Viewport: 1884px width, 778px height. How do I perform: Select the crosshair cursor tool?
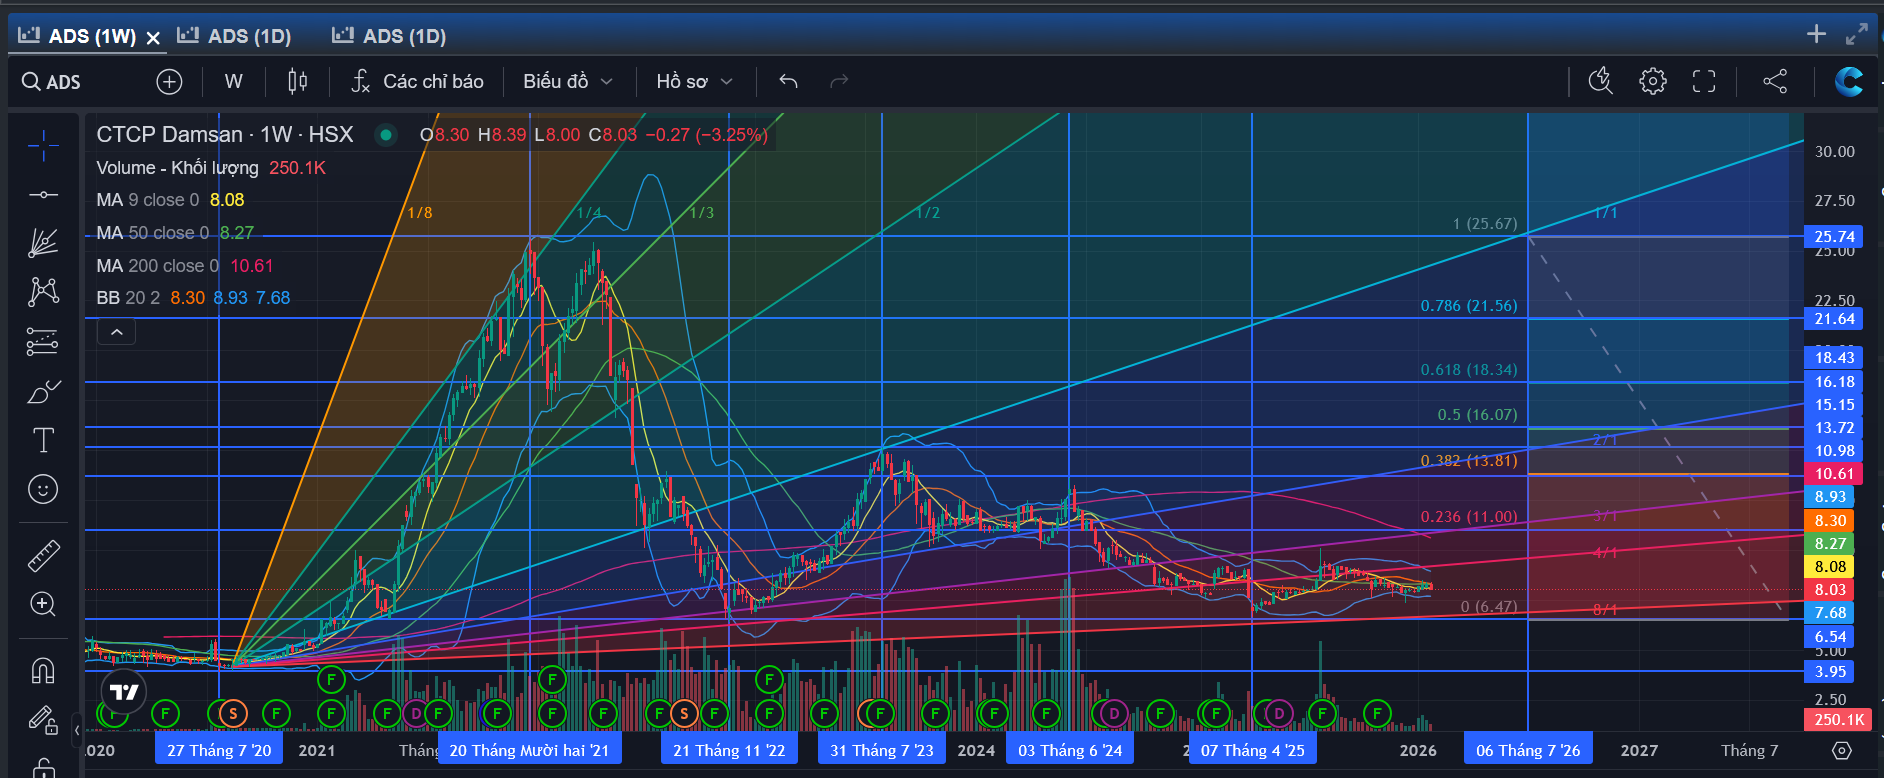tap(43, 146)
